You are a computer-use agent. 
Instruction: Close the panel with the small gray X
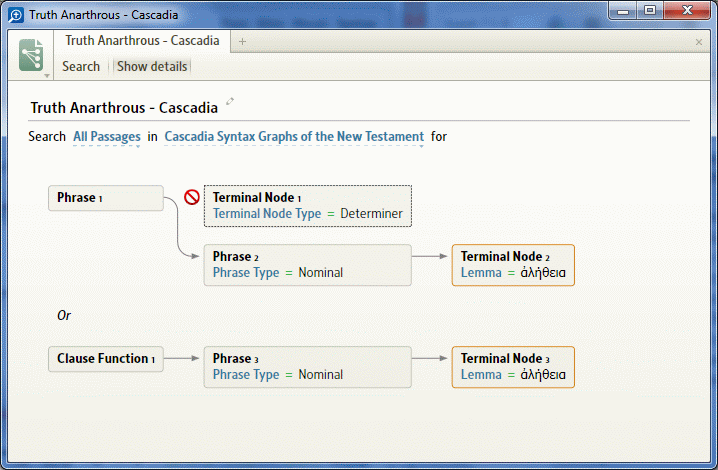pyautogui.click(x=699, y=42)
